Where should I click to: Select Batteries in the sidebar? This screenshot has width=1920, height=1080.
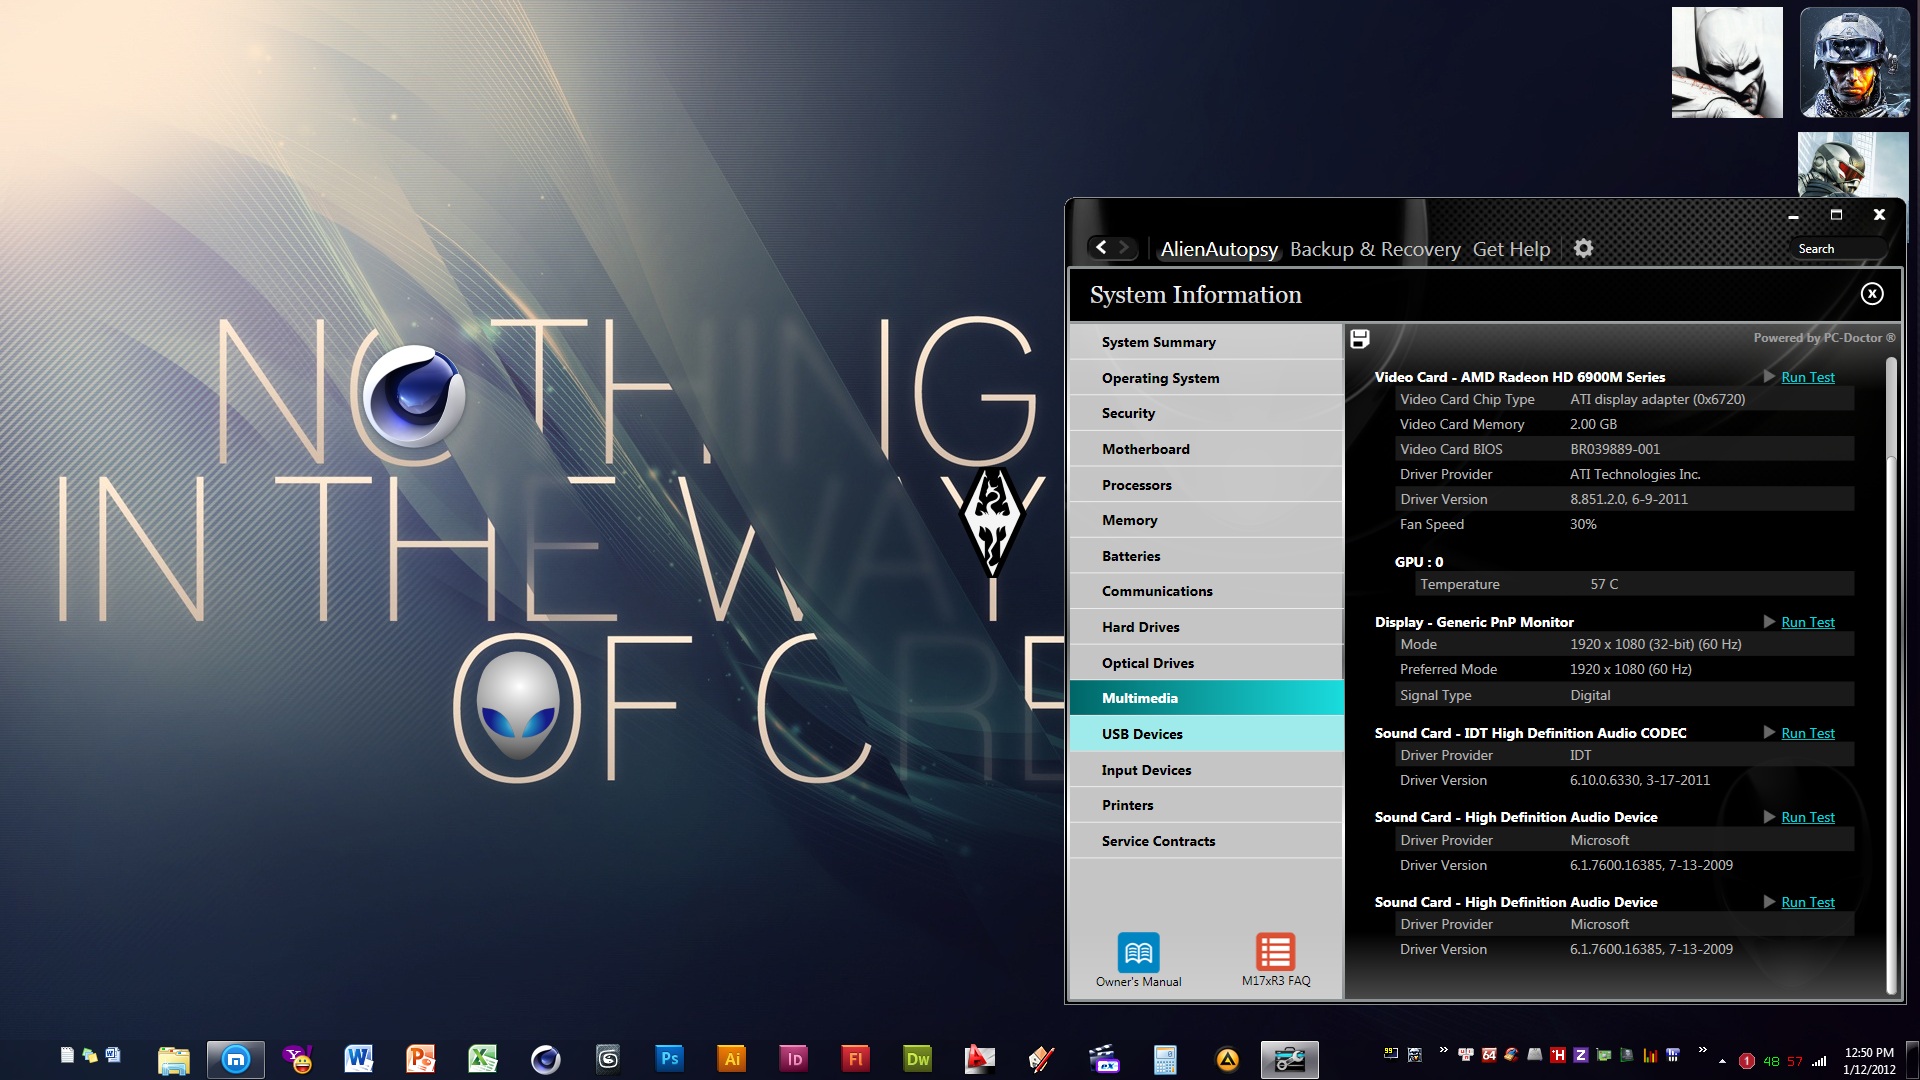point(1206,556)
